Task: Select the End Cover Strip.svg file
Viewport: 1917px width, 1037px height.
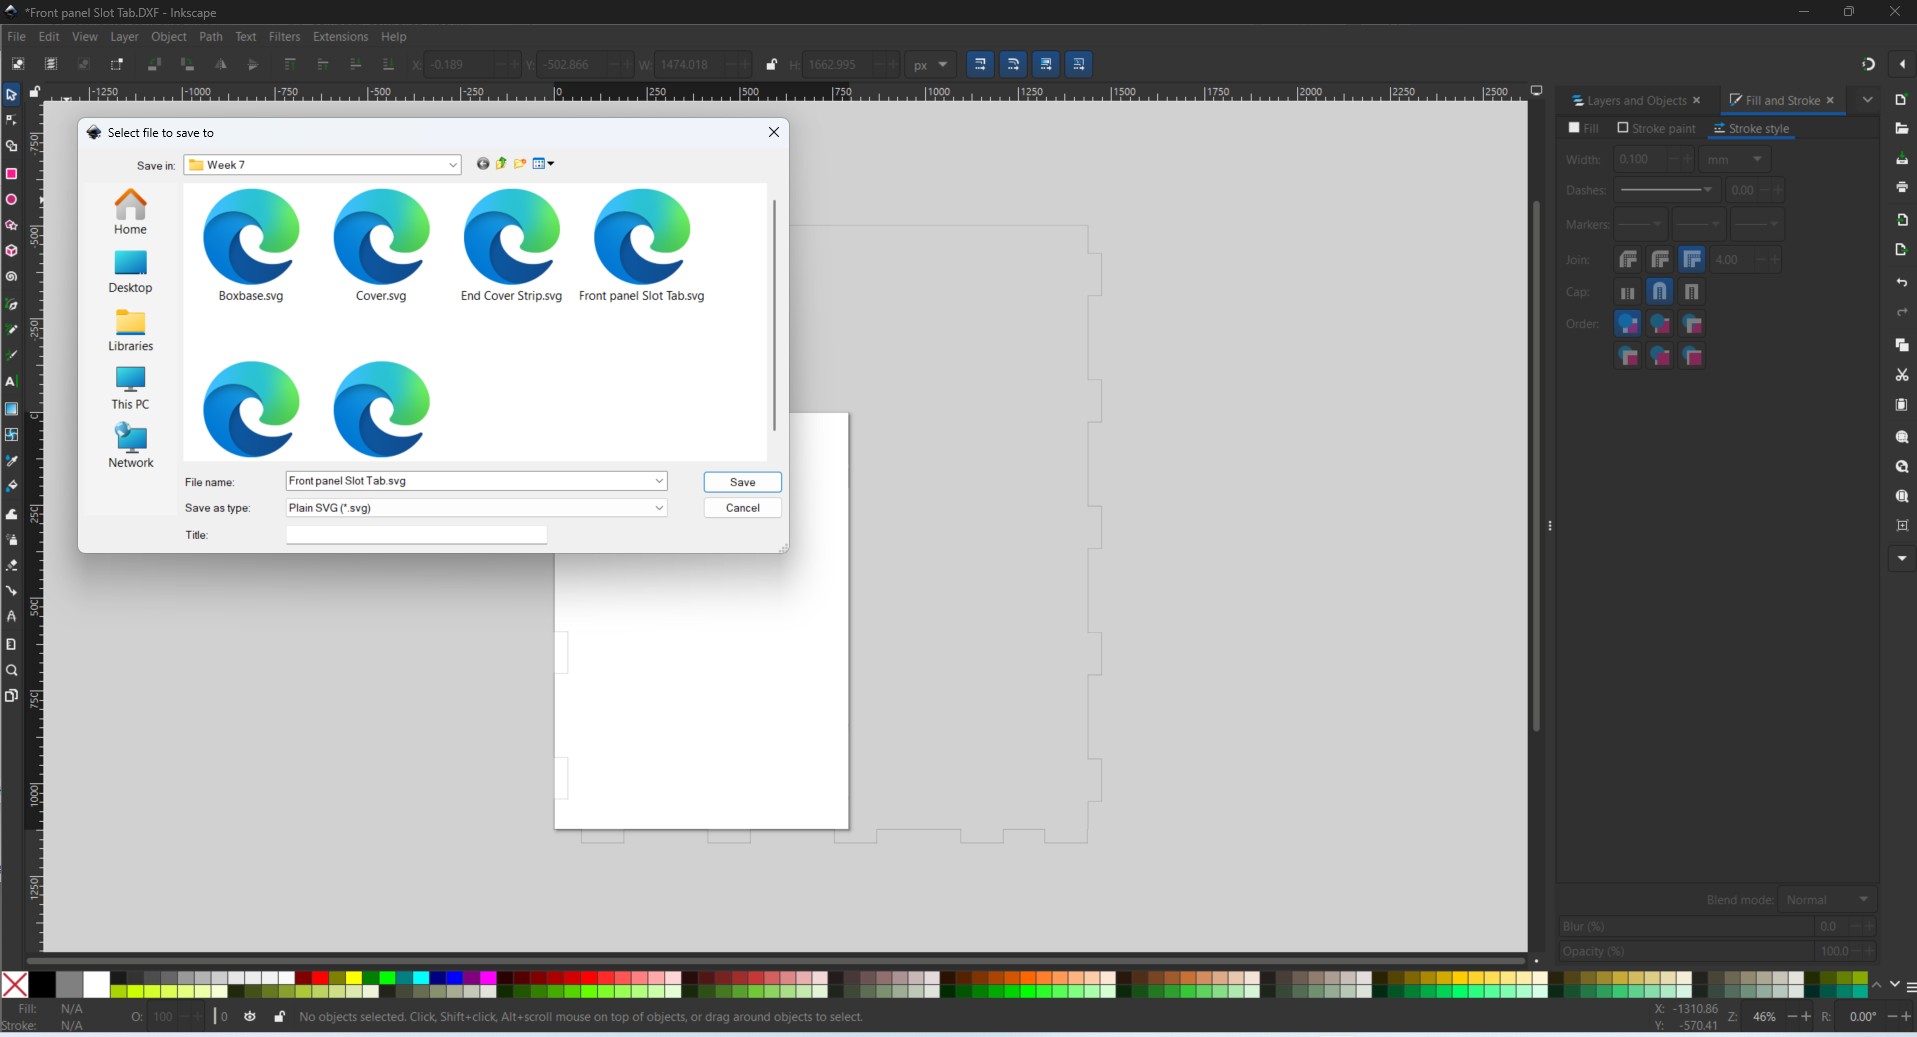Action: tap(511, 246)
